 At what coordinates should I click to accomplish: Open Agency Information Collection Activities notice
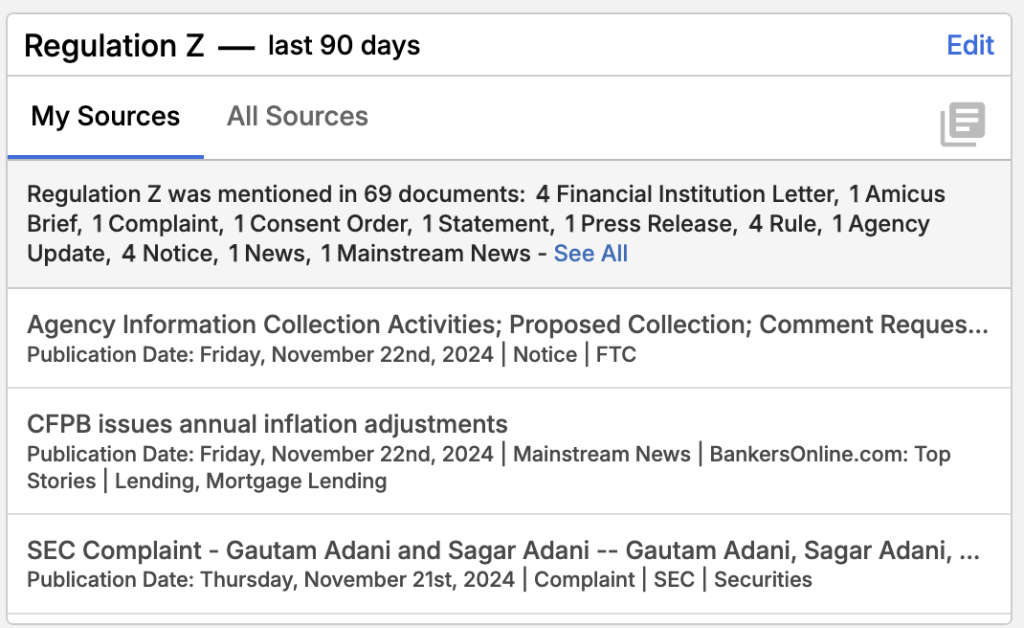coord(507,325)
